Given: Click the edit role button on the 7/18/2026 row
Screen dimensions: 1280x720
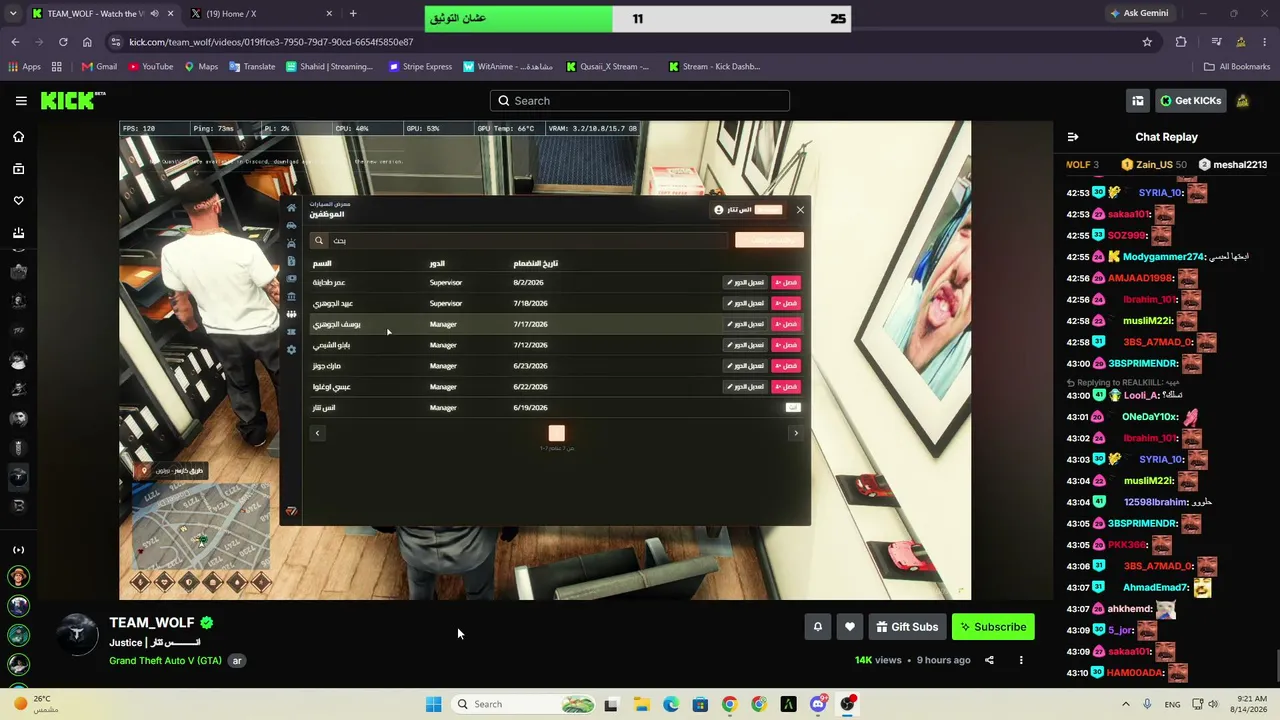Looking at the screenshot, I should [745, 303].
